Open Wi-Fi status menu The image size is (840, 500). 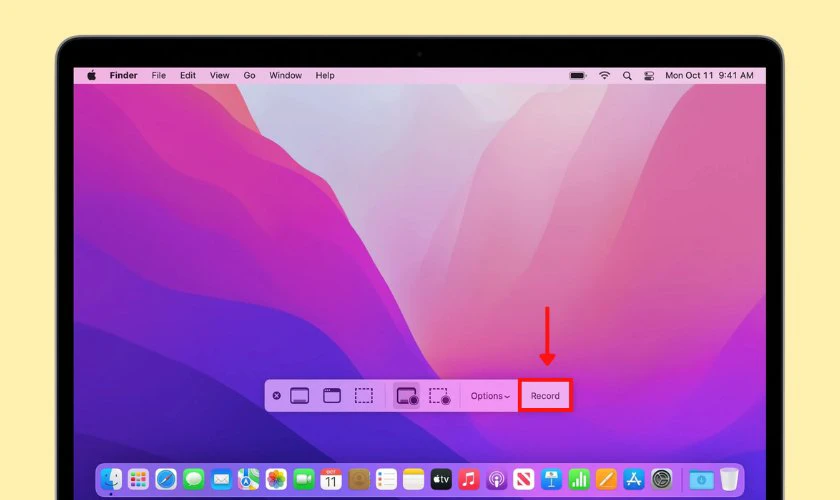604,75
